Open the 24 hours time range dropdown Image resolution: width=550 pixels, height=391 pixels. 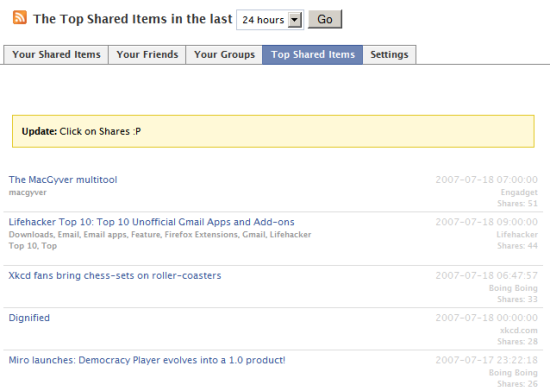point(270,20)
